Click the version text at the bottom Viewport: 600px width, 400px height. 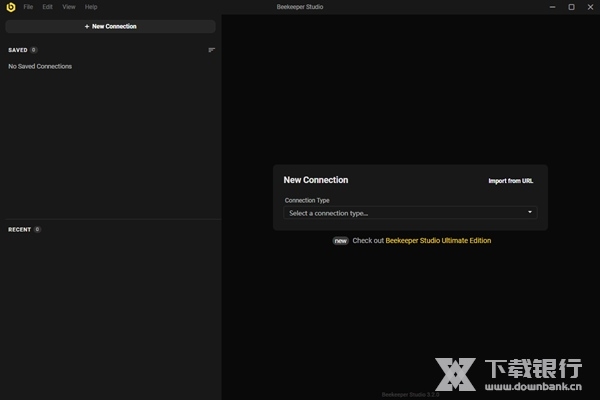pos(410,394)
